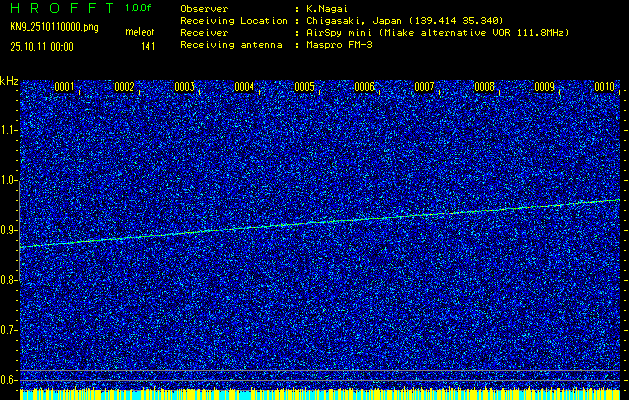Click the 0.9 frequency axis tick
Viewport: 629px width, 400px height.
(9, 230)
